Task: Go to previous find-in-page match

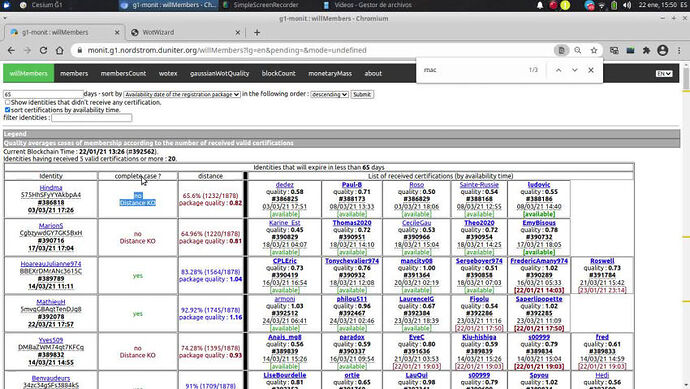Action: [558, 70]
